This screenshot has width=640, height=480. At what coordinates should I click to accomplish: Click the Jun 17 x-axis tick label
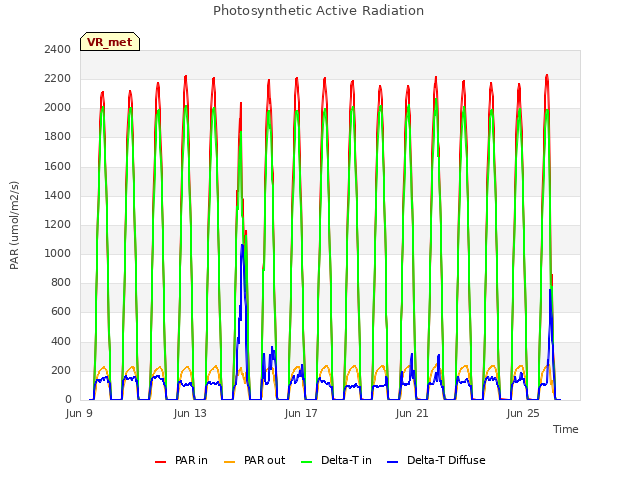301,413
